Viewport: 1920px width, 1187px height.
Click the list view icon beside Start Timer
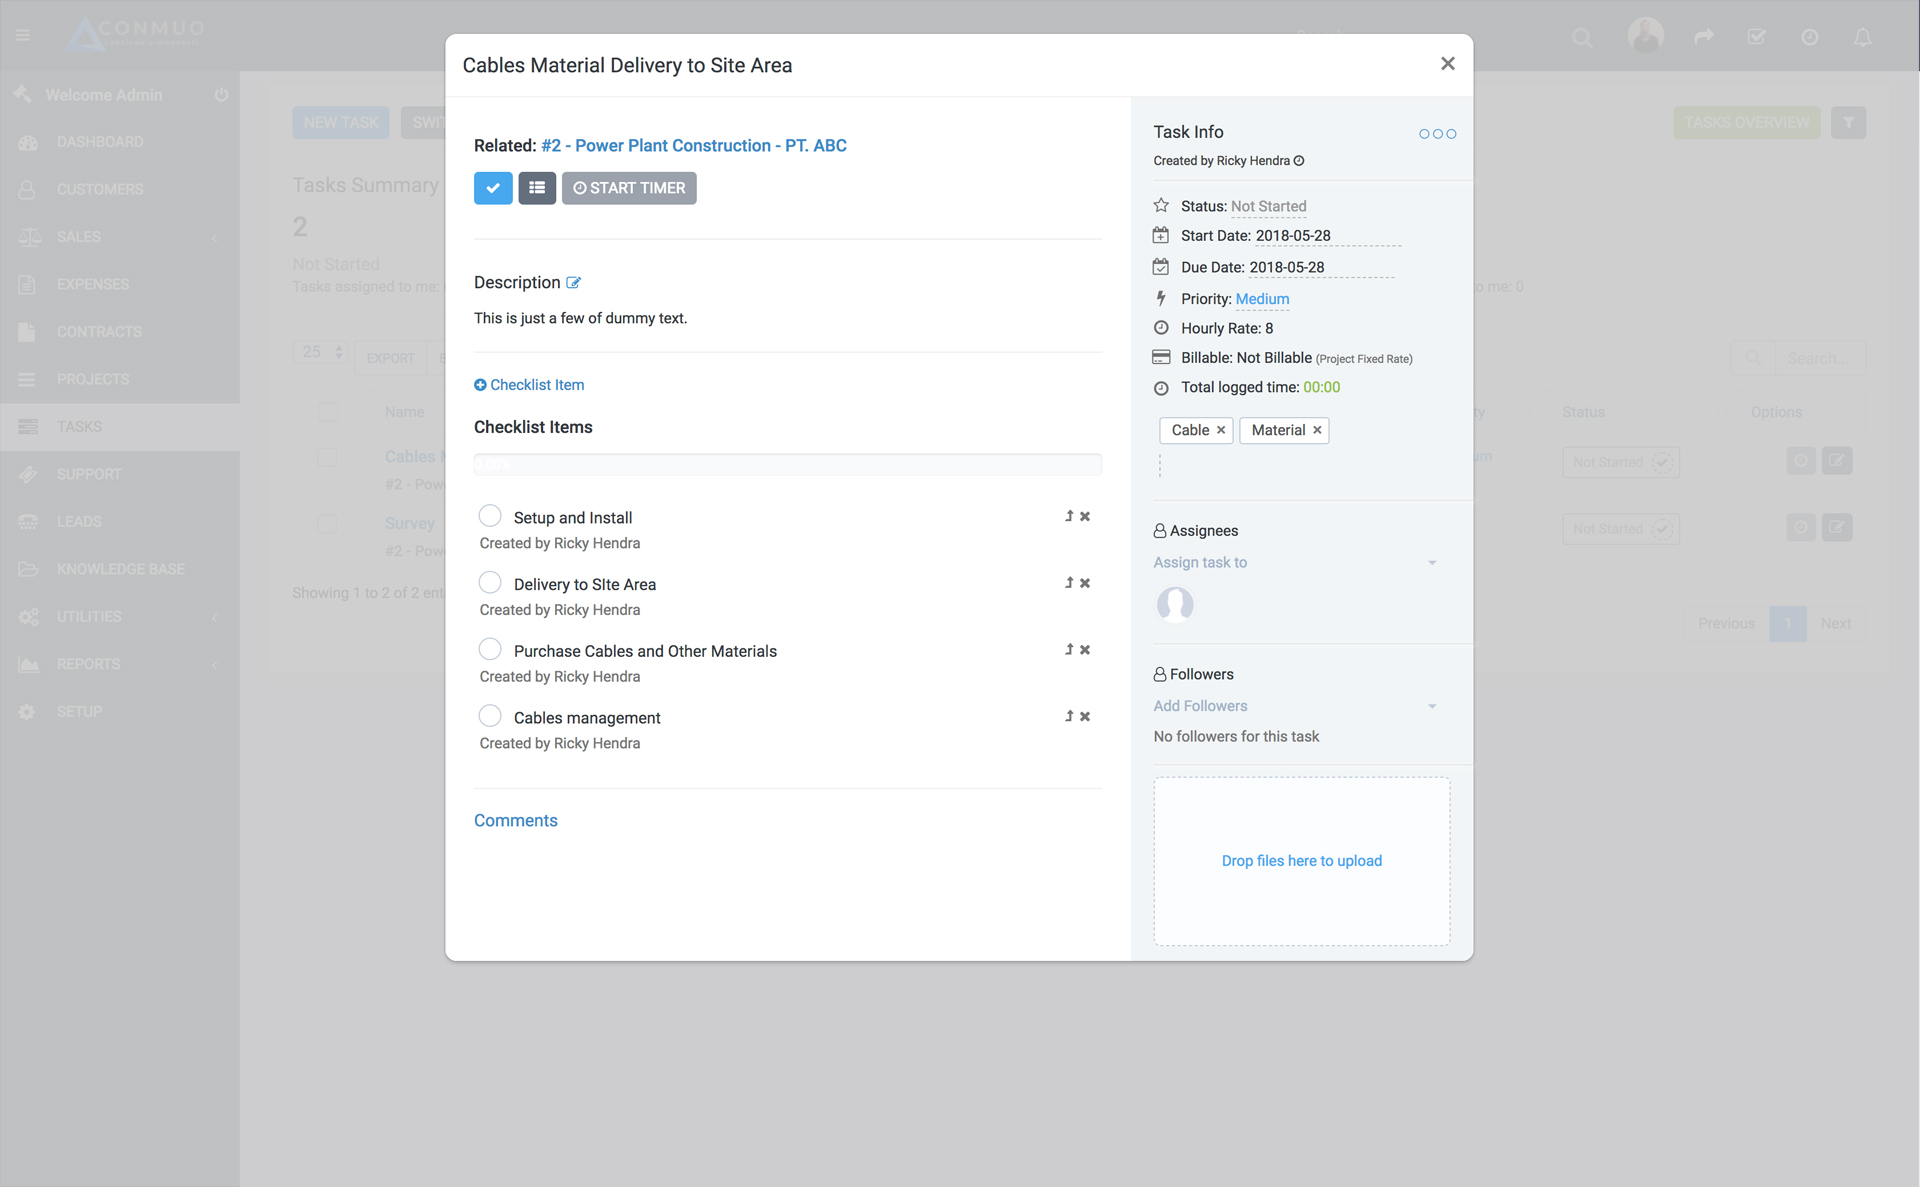(537, 188)
